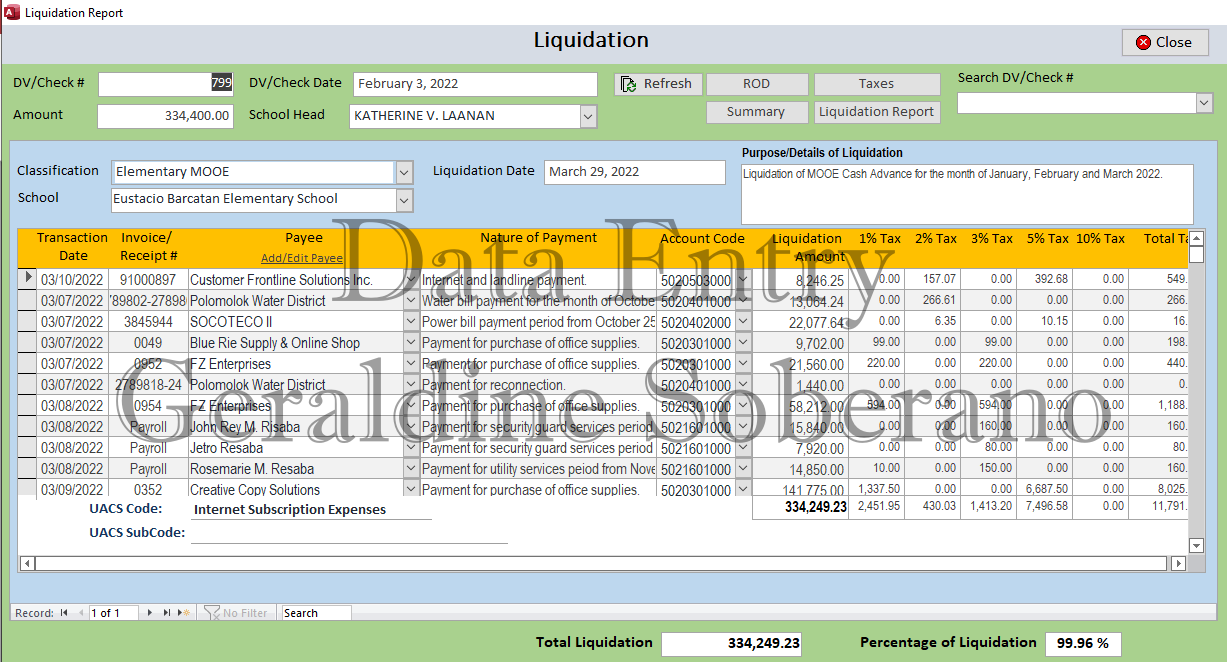Open account code dropdown in Jetro Resaba row
1227x662 pixels.
[743, 448]
